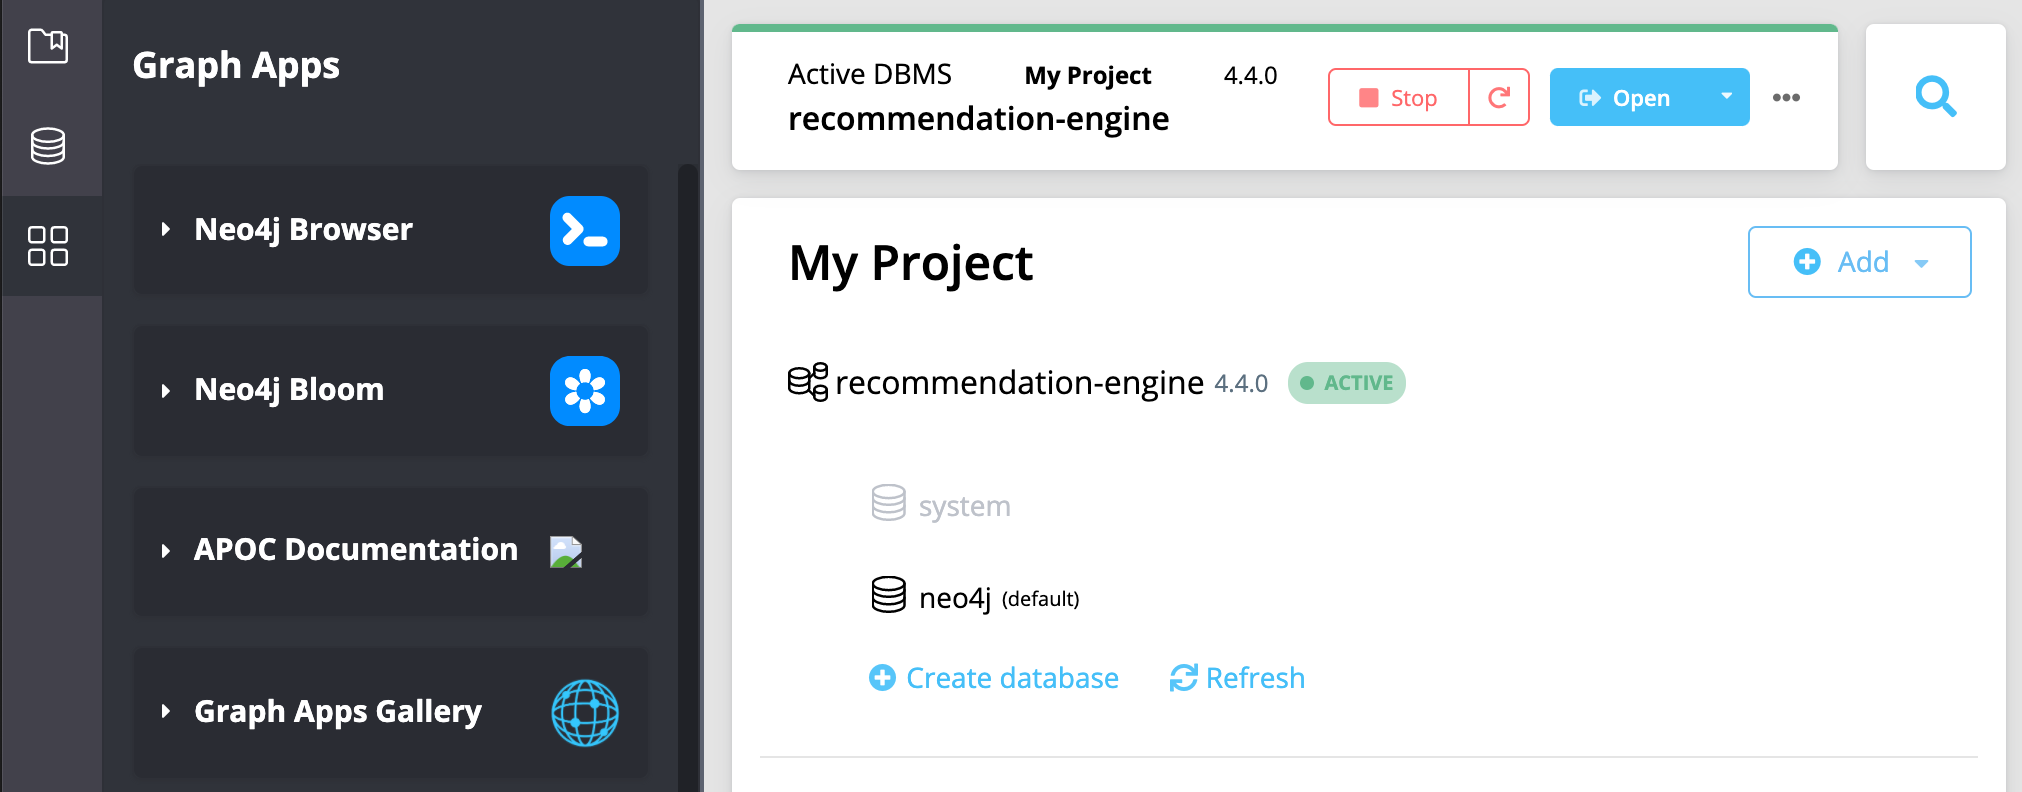Viewport: 2022px width, 792px height.
Task: Launch Neo4j Browser via its terminal icon
Action: 585,231
